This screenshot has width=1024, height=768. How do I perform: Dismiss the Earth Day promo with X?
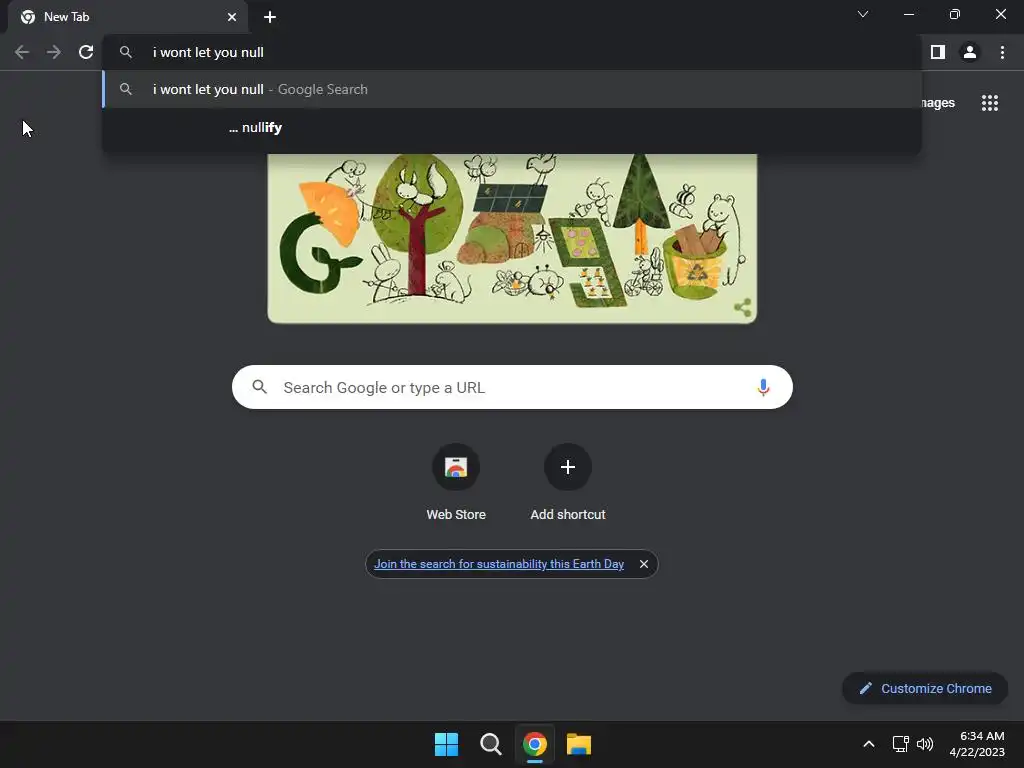[644, 564]
